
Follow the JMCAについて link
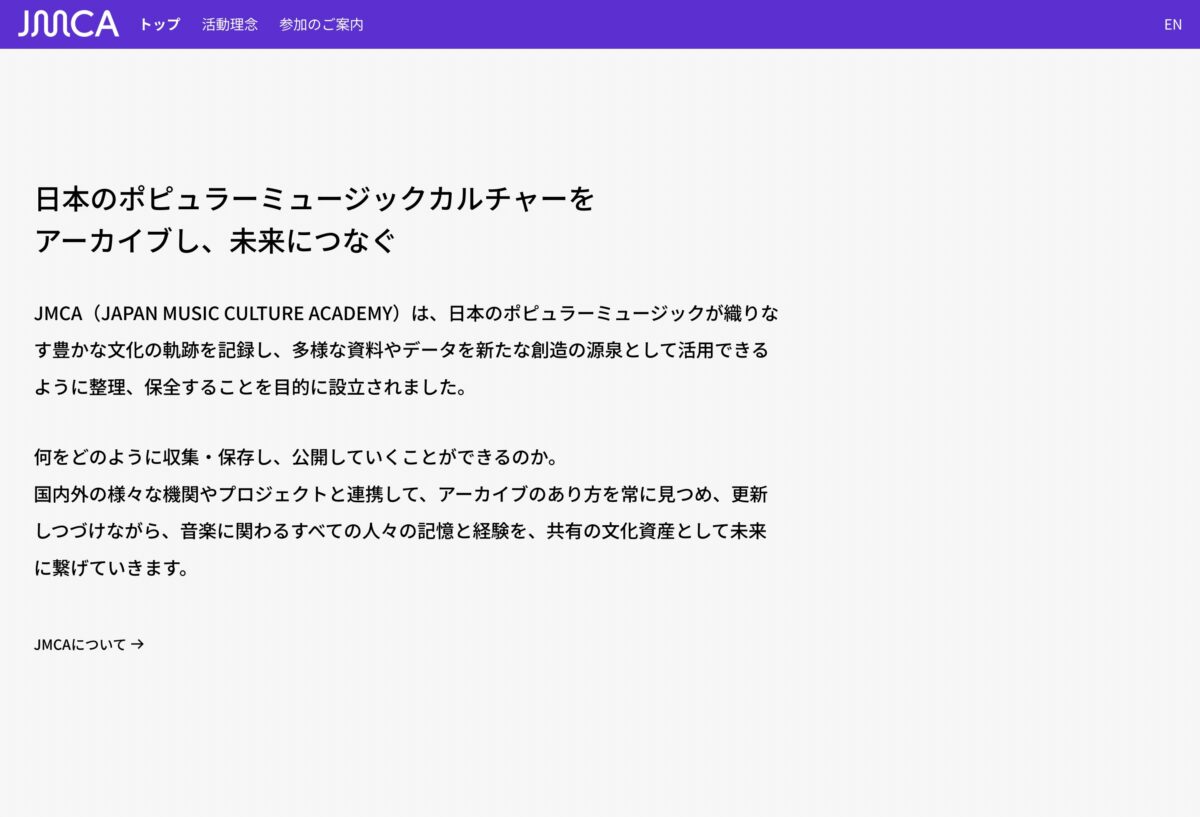[x=80, y=645]
